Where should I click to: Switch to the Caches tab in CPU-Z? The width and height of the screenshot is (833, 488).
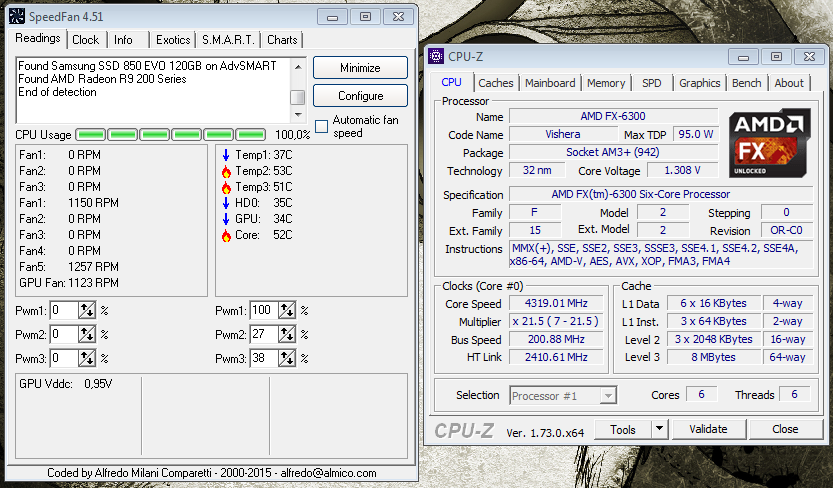pos(496,83)
